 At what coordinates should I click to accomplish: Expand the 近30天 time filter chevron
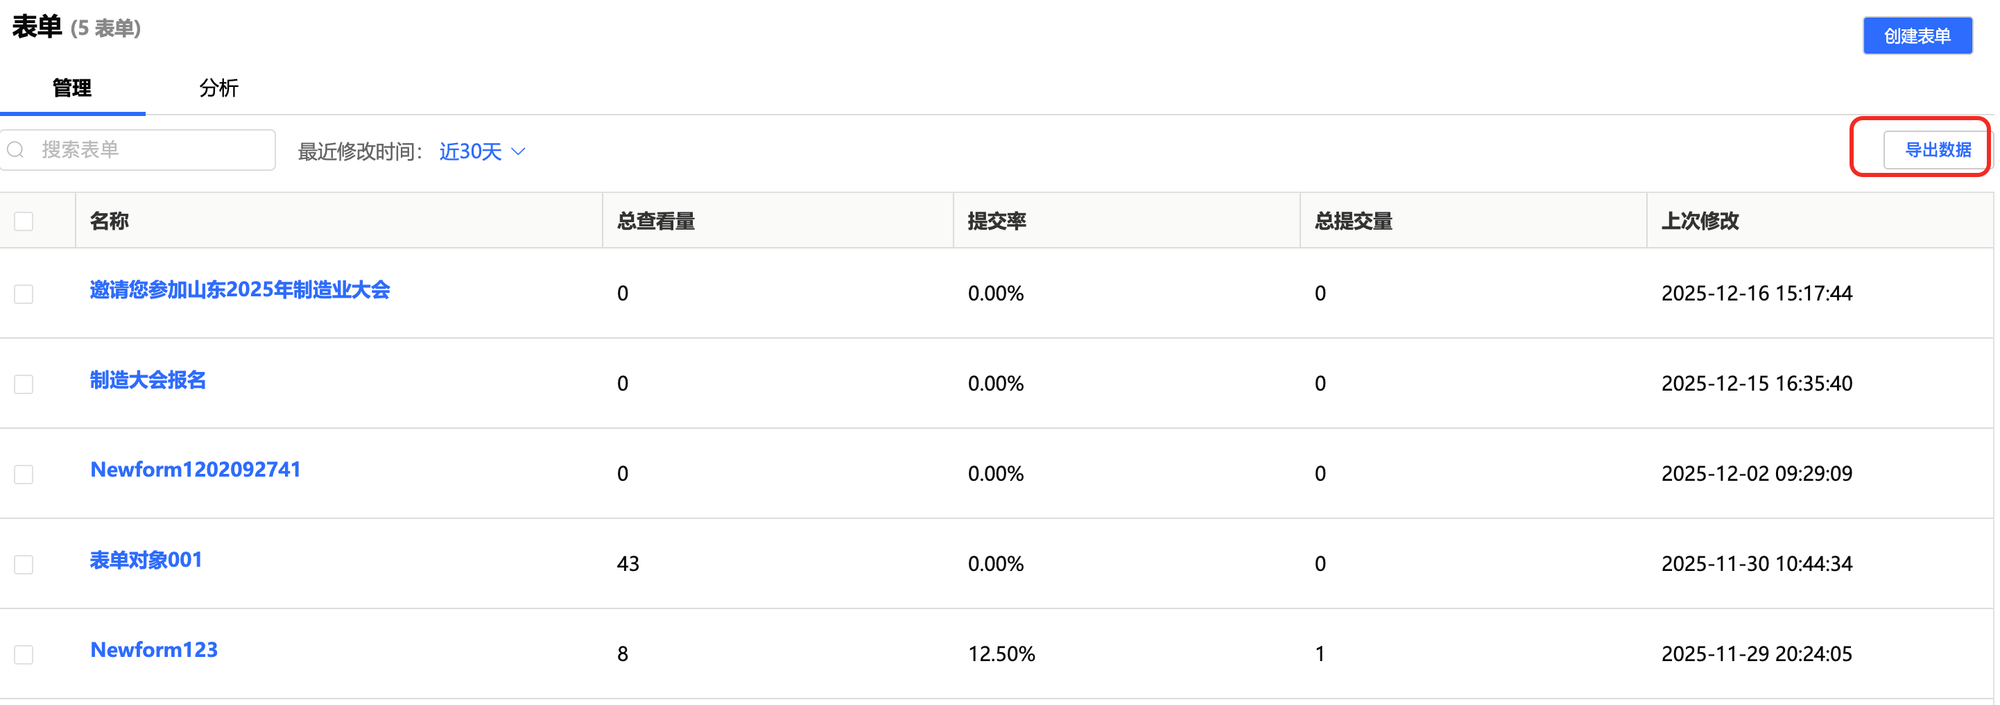click(x=518, y=151)
